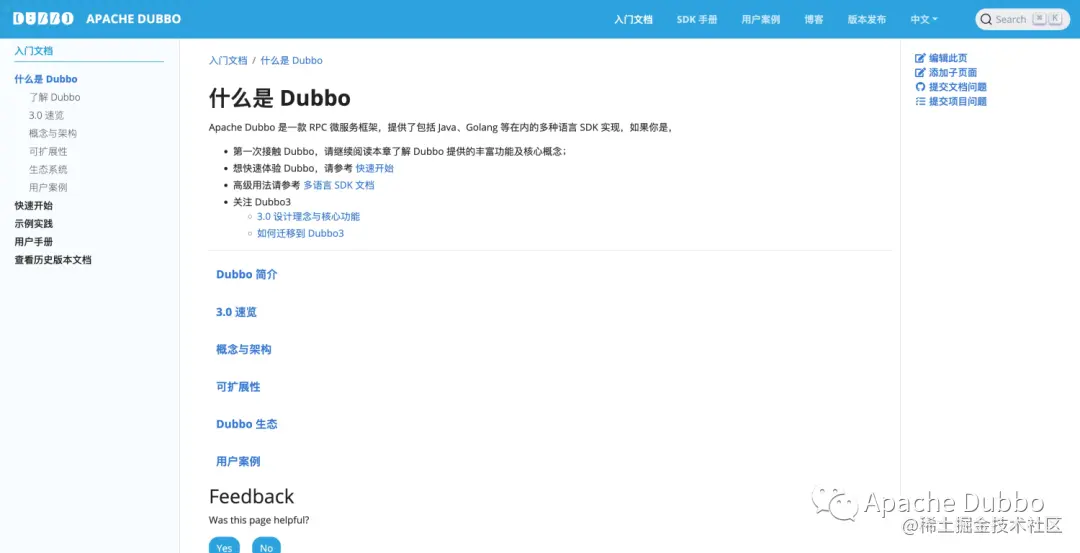
Task: Click the No feedback button
Action: click(x=267, y=545)
